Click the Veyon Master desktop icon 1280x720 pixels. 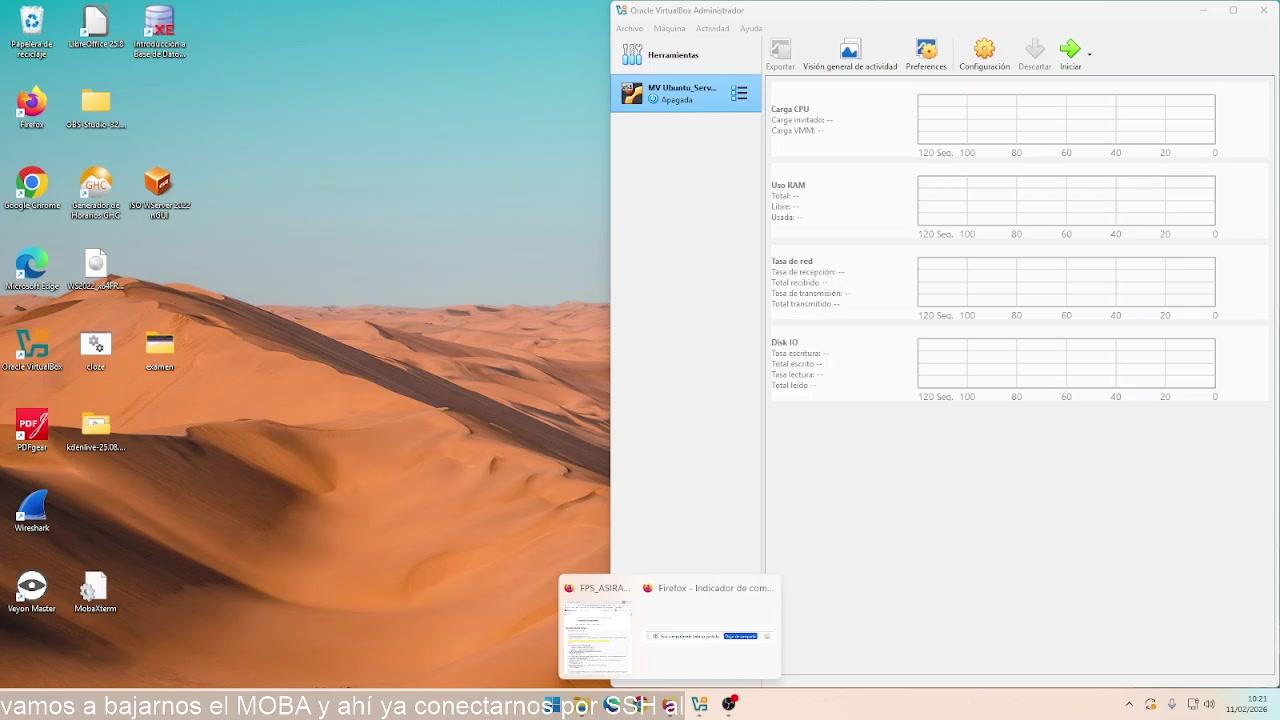click(32, 587)
